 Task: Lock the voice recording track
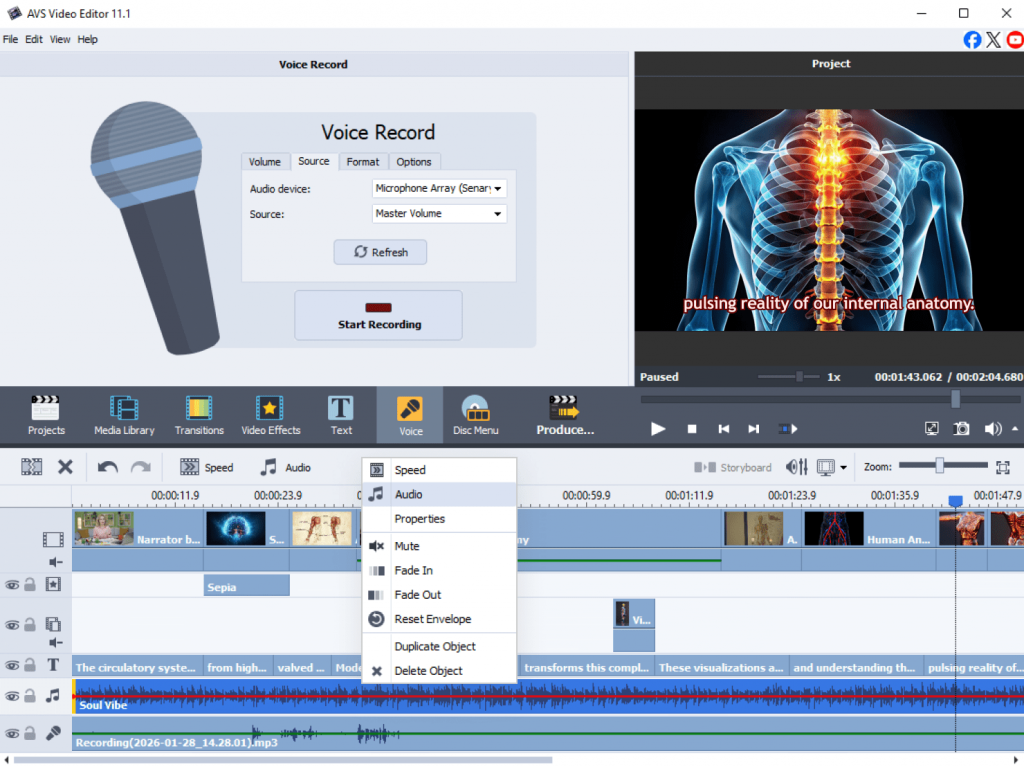(x=30, y=734)
